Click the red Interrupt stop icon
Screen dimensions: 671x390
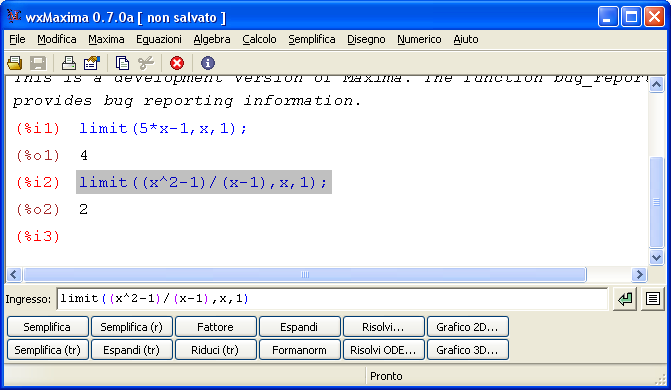[x=177, y=63]
